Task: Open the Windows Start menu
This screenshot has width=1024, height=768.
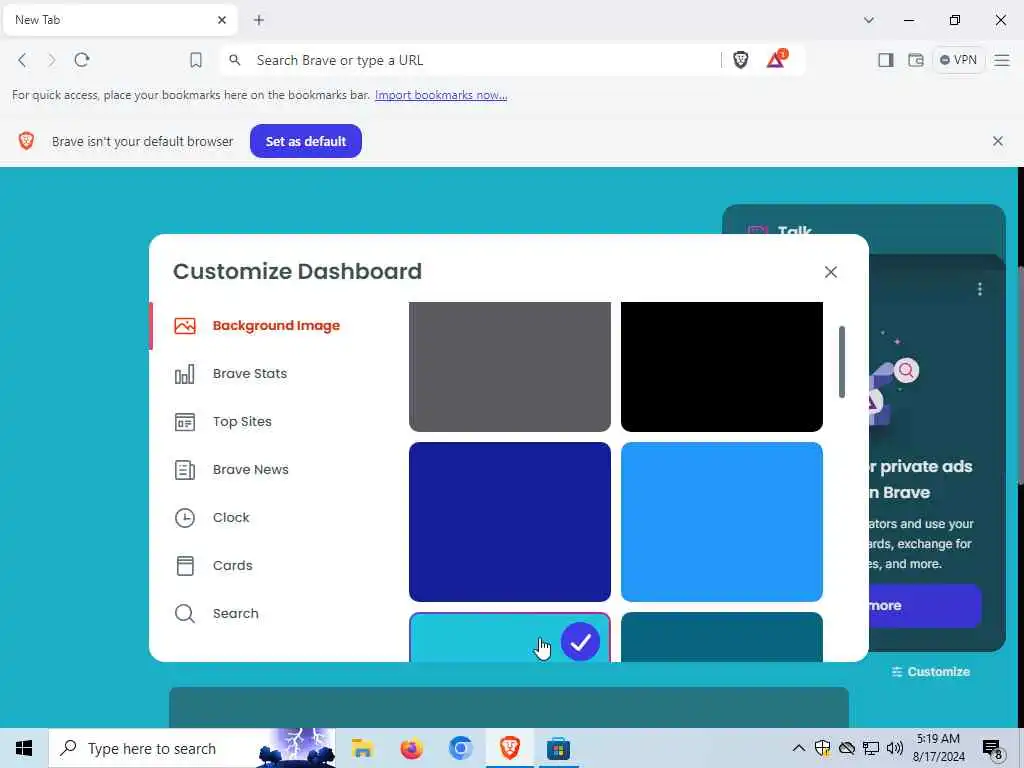Action: click(x=24, y=748)
